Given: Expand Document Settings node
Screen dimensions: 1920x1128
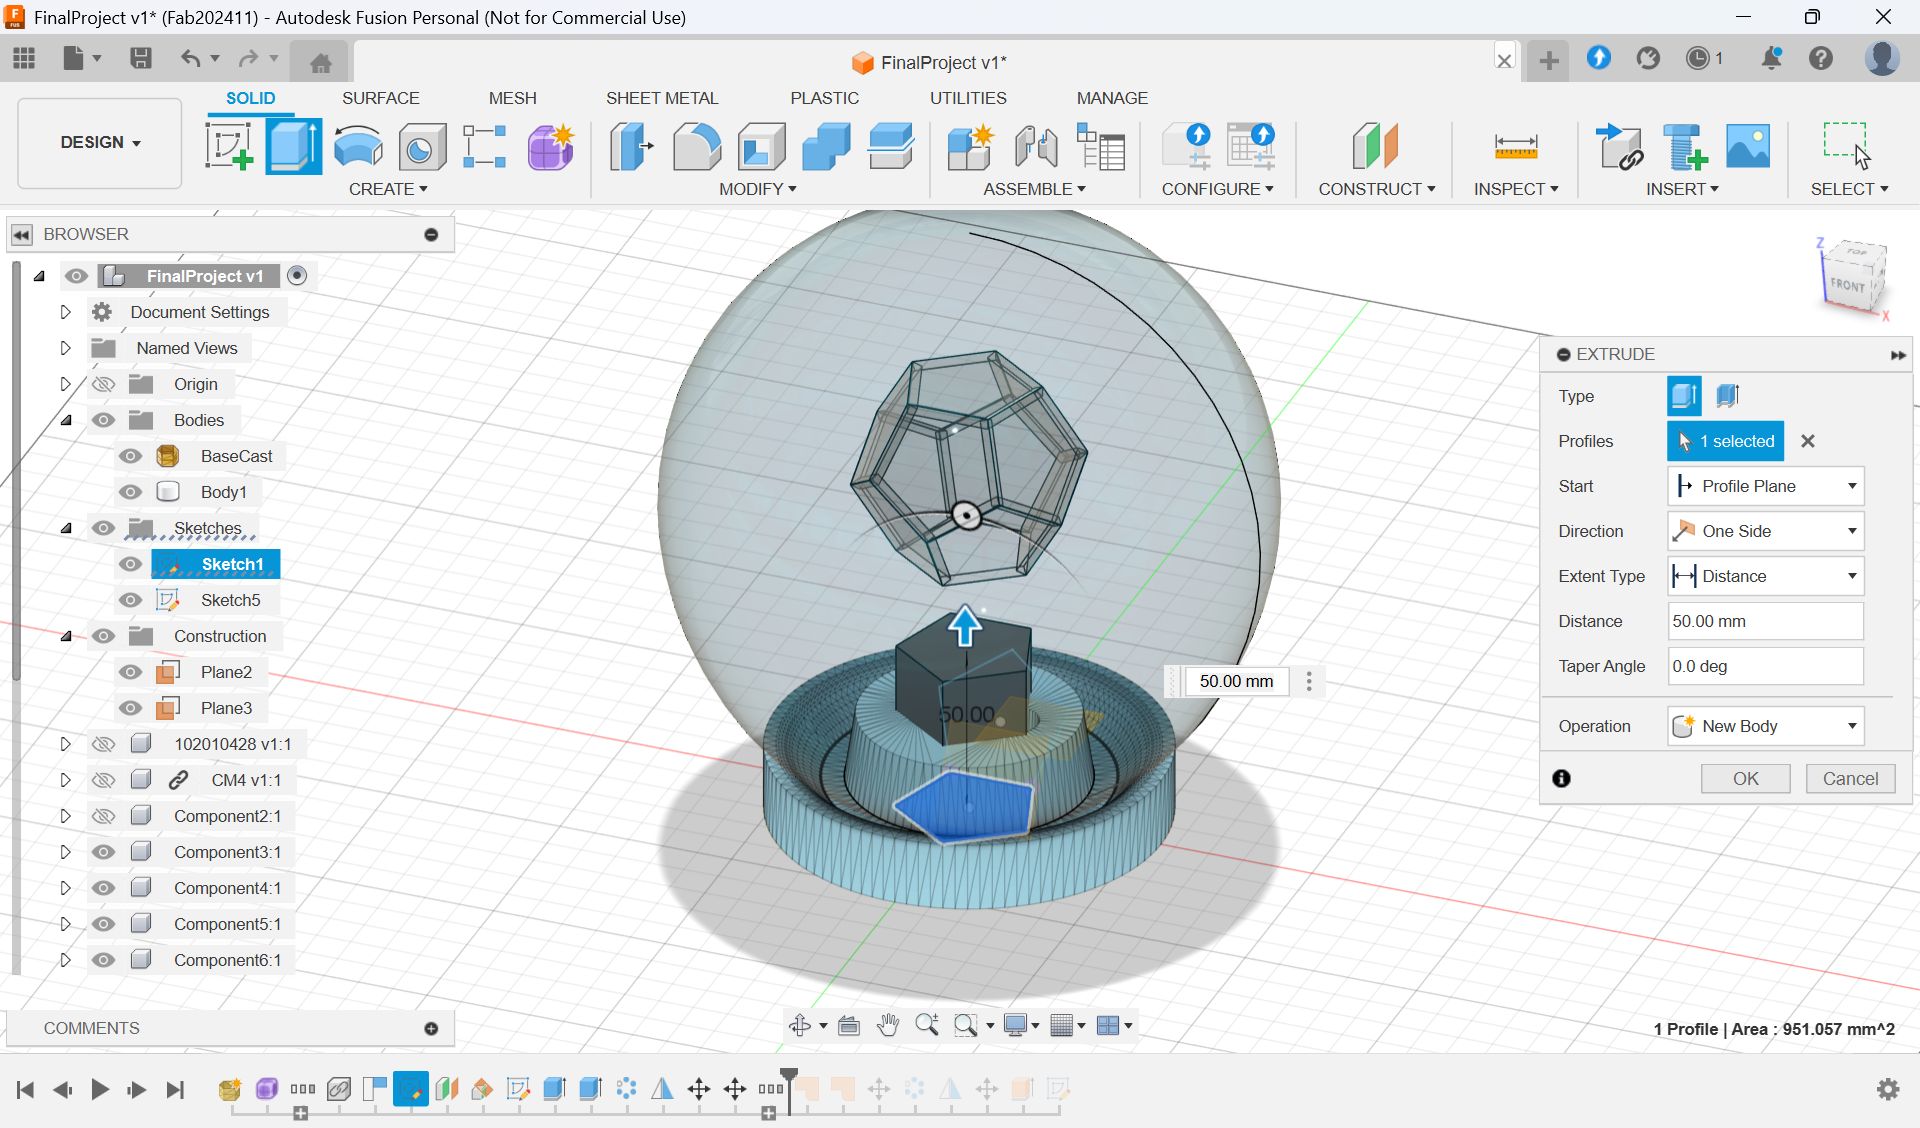Looking at the screenshot, I should point(65,312).
